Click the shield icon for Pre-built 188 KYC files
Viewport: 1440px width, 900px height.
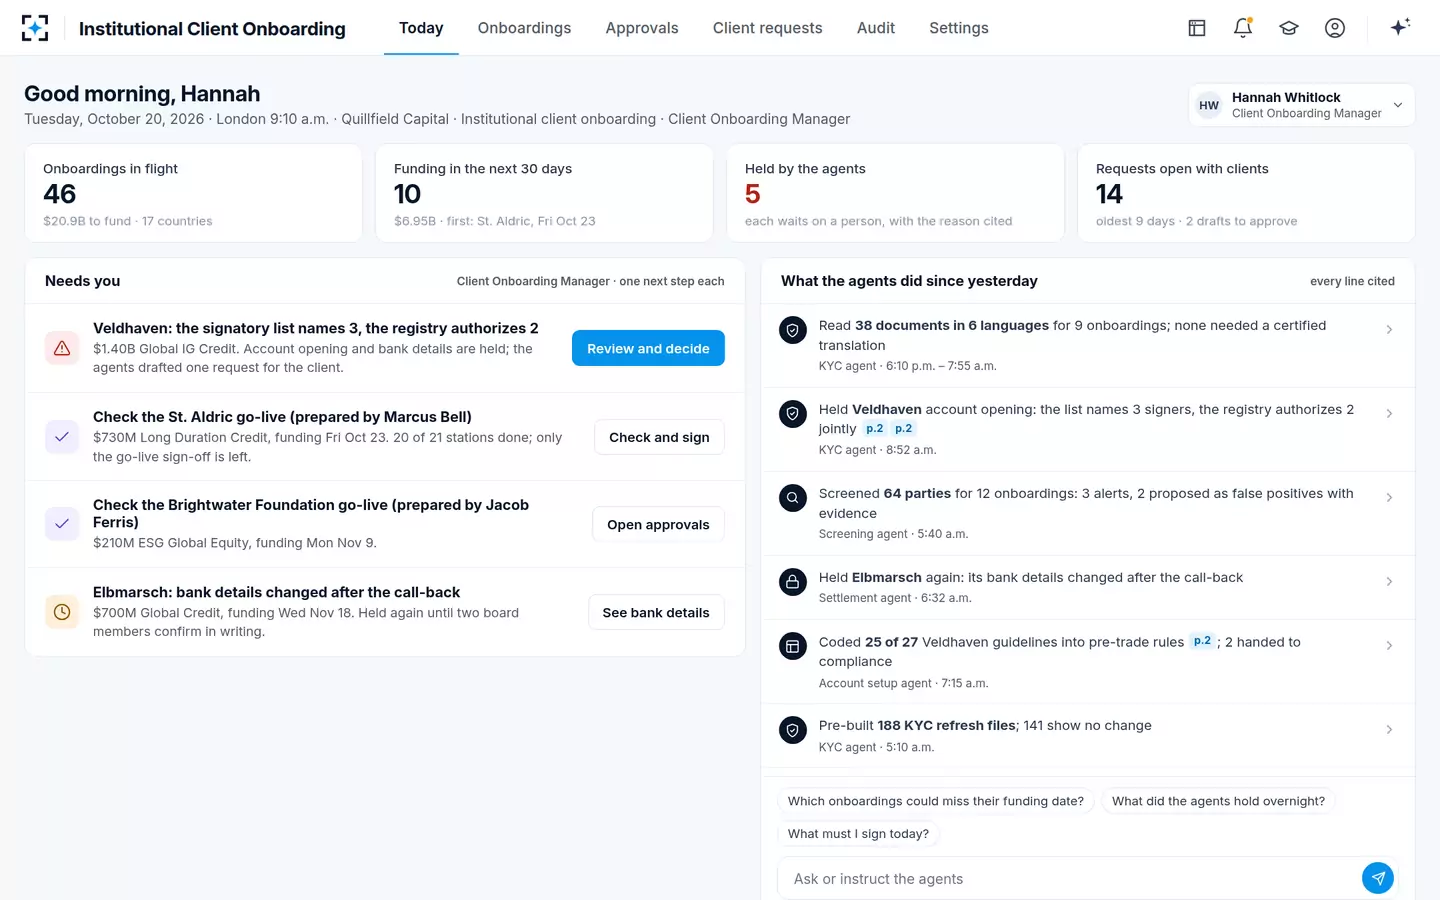[x=793, y=731]
